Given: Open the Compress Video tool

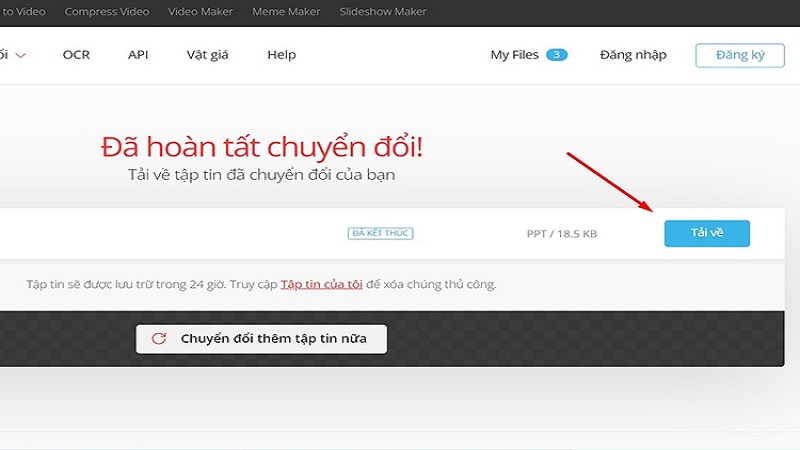Looking at the screenshot, I should (107, 12).
